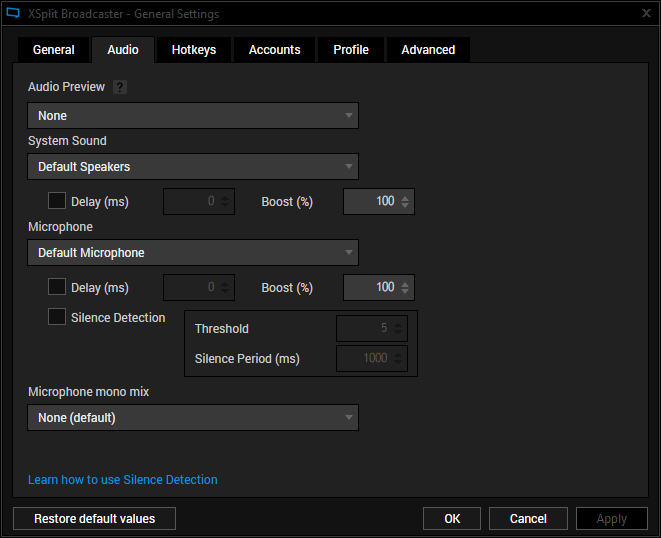Expand the Microphone mono mix dropdown
The height and width of the screenshot is (538, 661).
[x=193, y=418]
